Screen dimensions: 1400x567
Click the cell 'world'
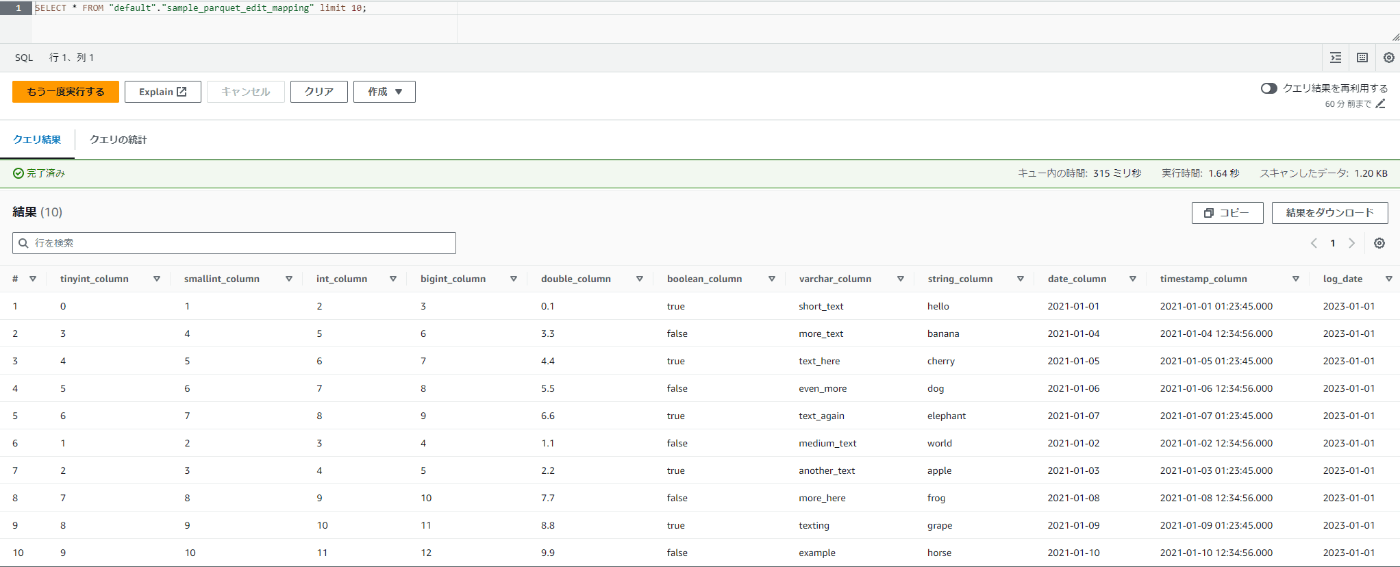(940, 443)
